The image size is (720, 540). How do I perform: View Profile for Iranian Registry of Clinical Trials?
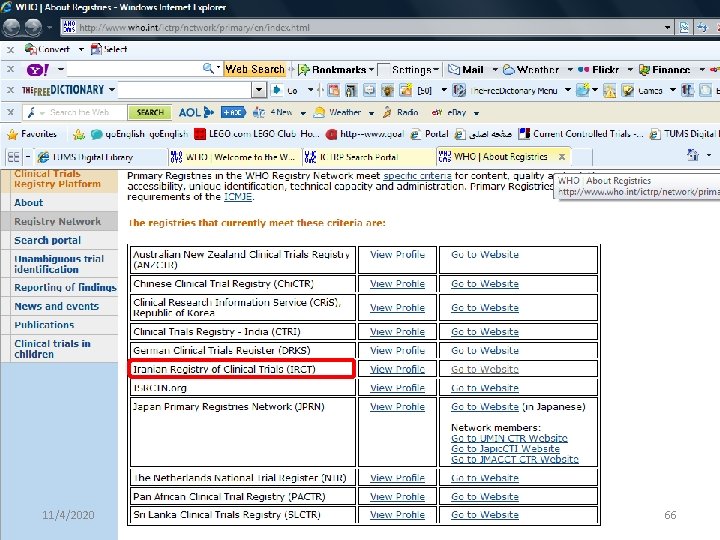click(397, 369)
